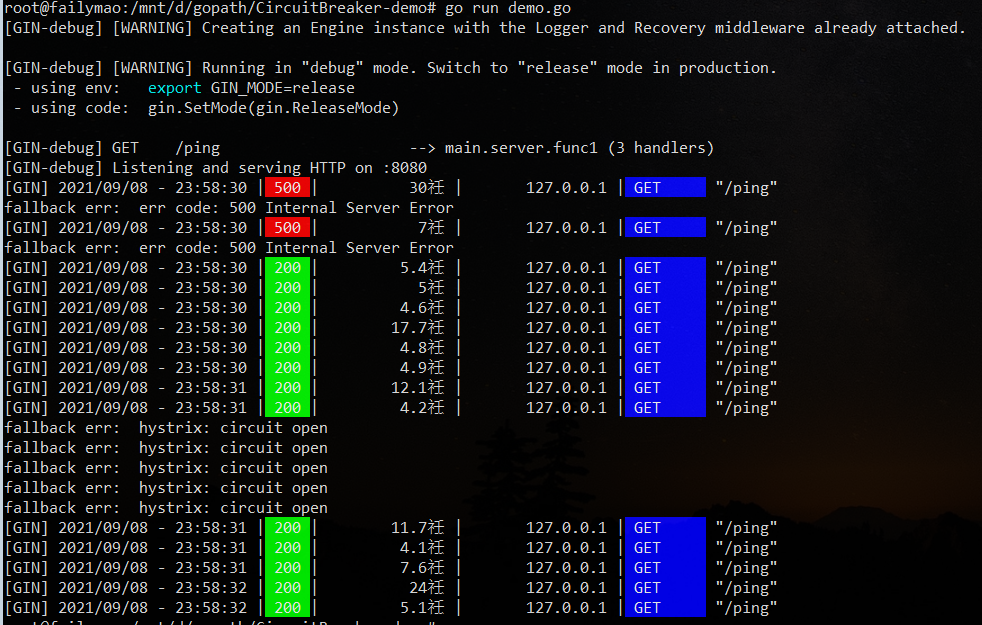982x625 pixels.
Task: Click the latency value 12.1
Action: pyautogui.click(x=418, y=388)
